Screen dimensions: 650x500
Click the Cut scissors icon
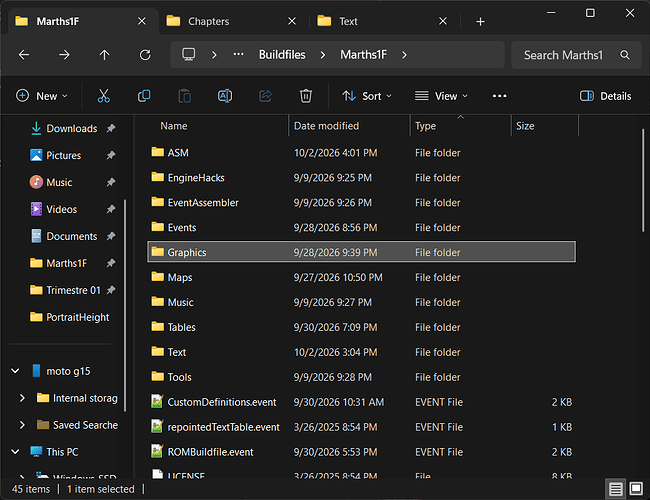(104, 96)
